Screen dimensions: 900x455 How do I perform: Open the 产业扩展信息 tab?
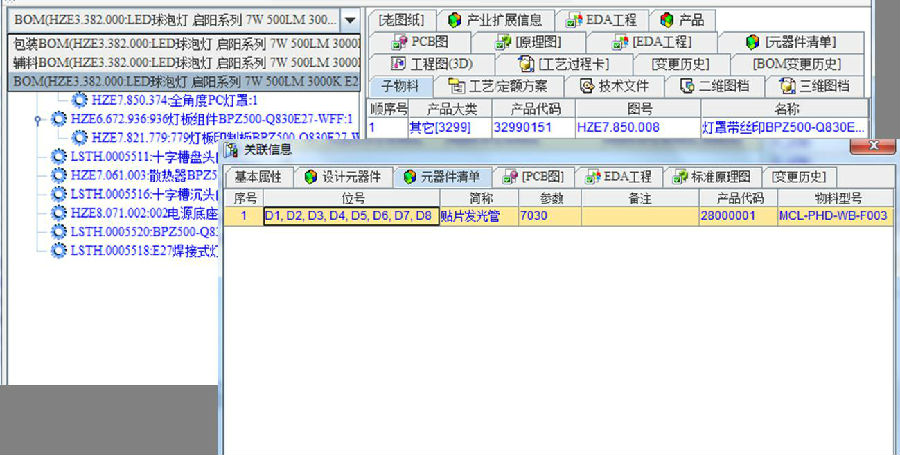coord(495,21)
